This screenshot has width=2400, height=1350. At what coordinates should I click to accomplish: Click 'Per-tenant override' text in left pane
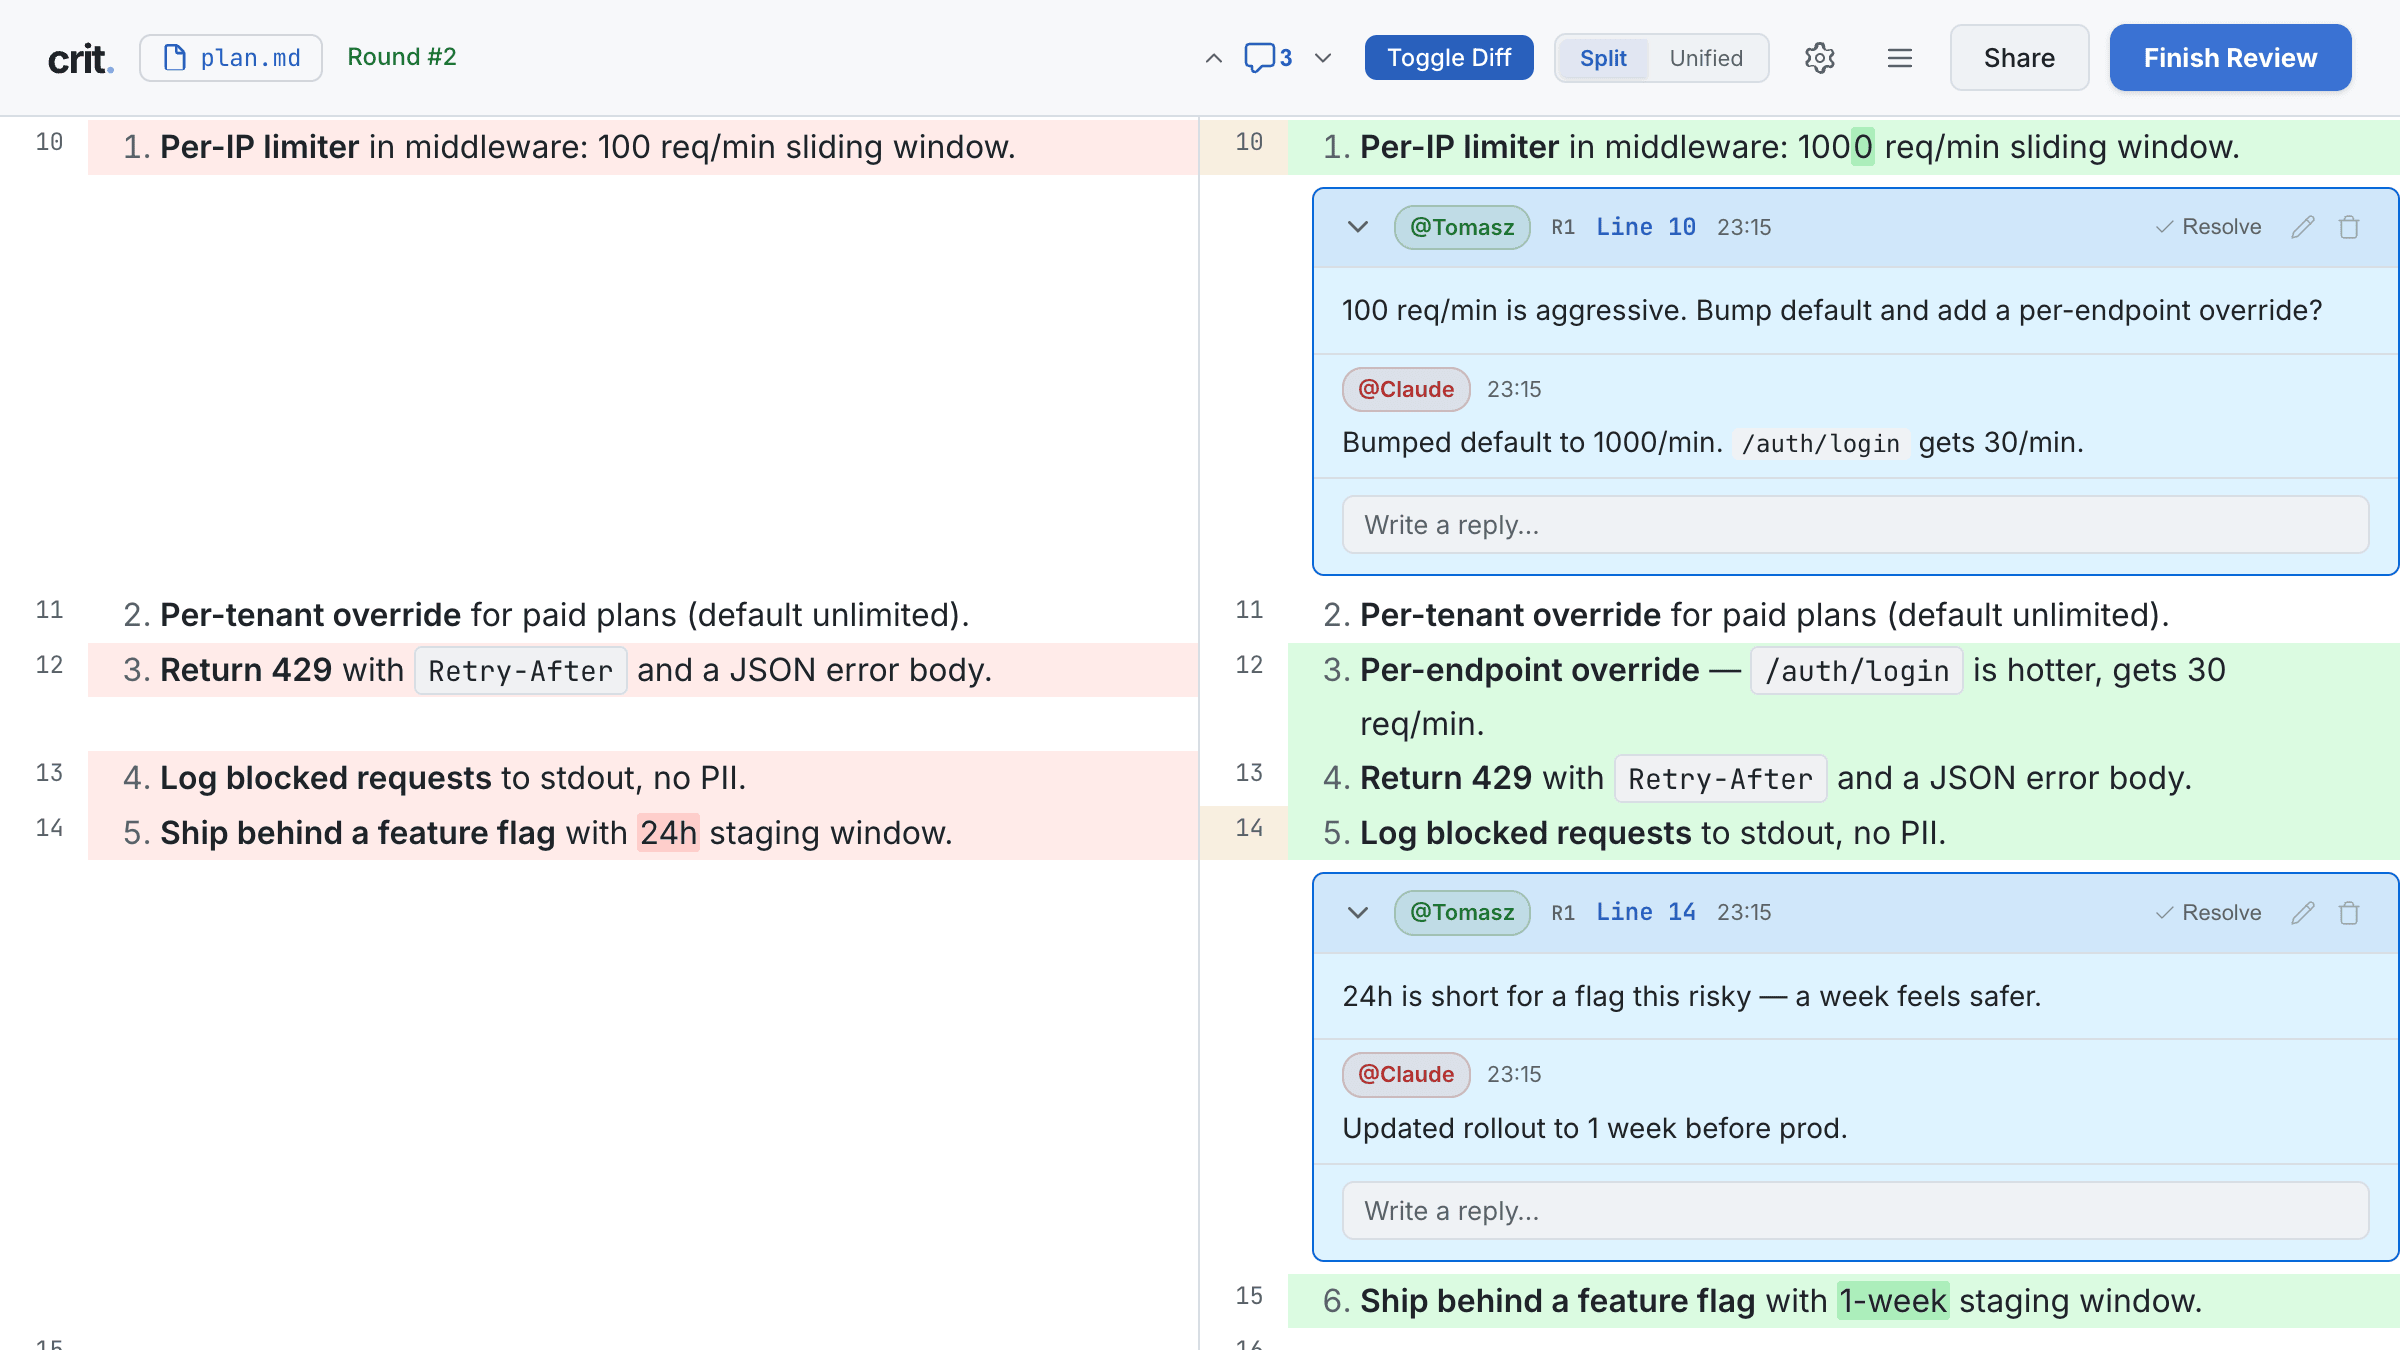[x=310, y=615]
